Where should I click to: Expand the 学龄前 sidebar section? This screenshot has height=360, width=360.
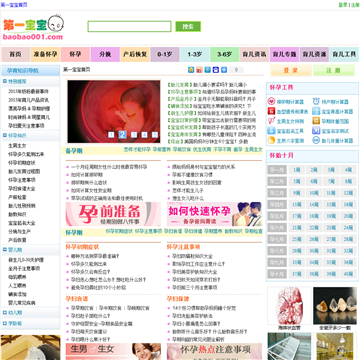[5, 323]
